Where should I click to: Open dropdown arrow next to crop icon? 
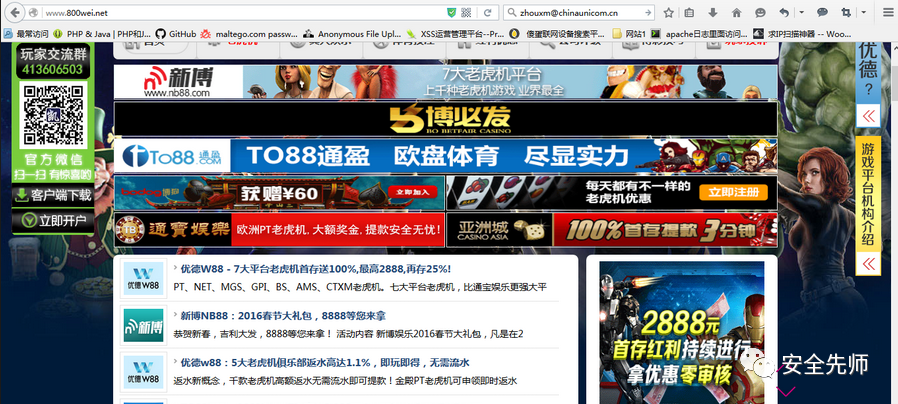(863, 13)
